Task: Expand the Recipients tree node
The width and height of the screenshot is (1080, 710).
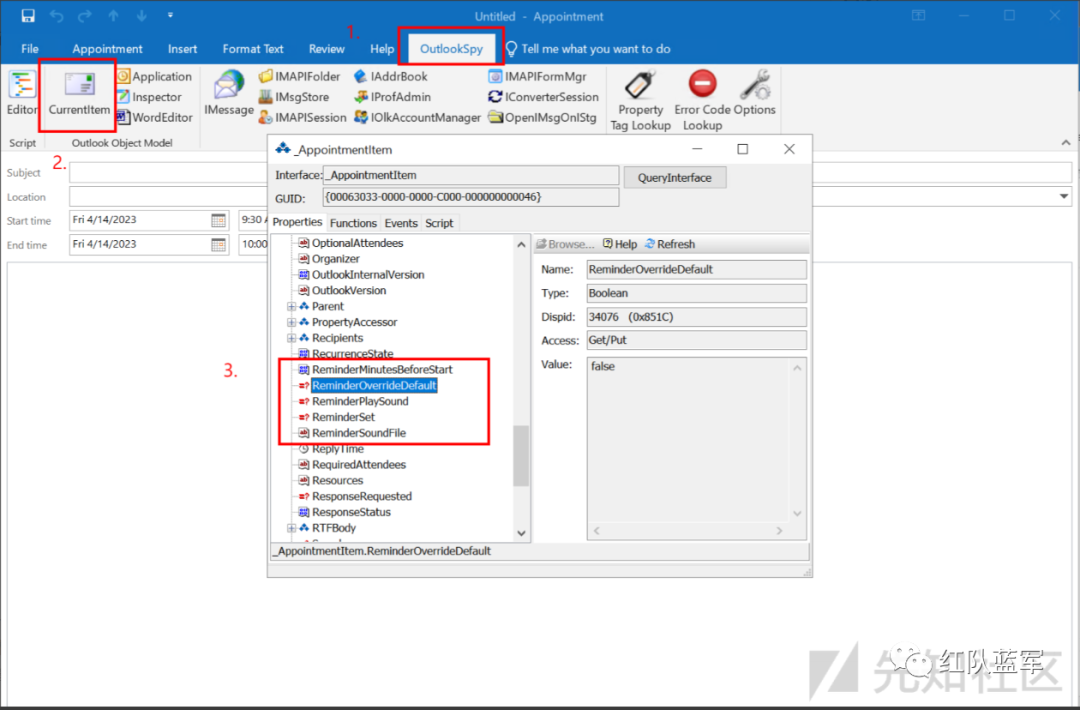Action: (x=291, y=338)
